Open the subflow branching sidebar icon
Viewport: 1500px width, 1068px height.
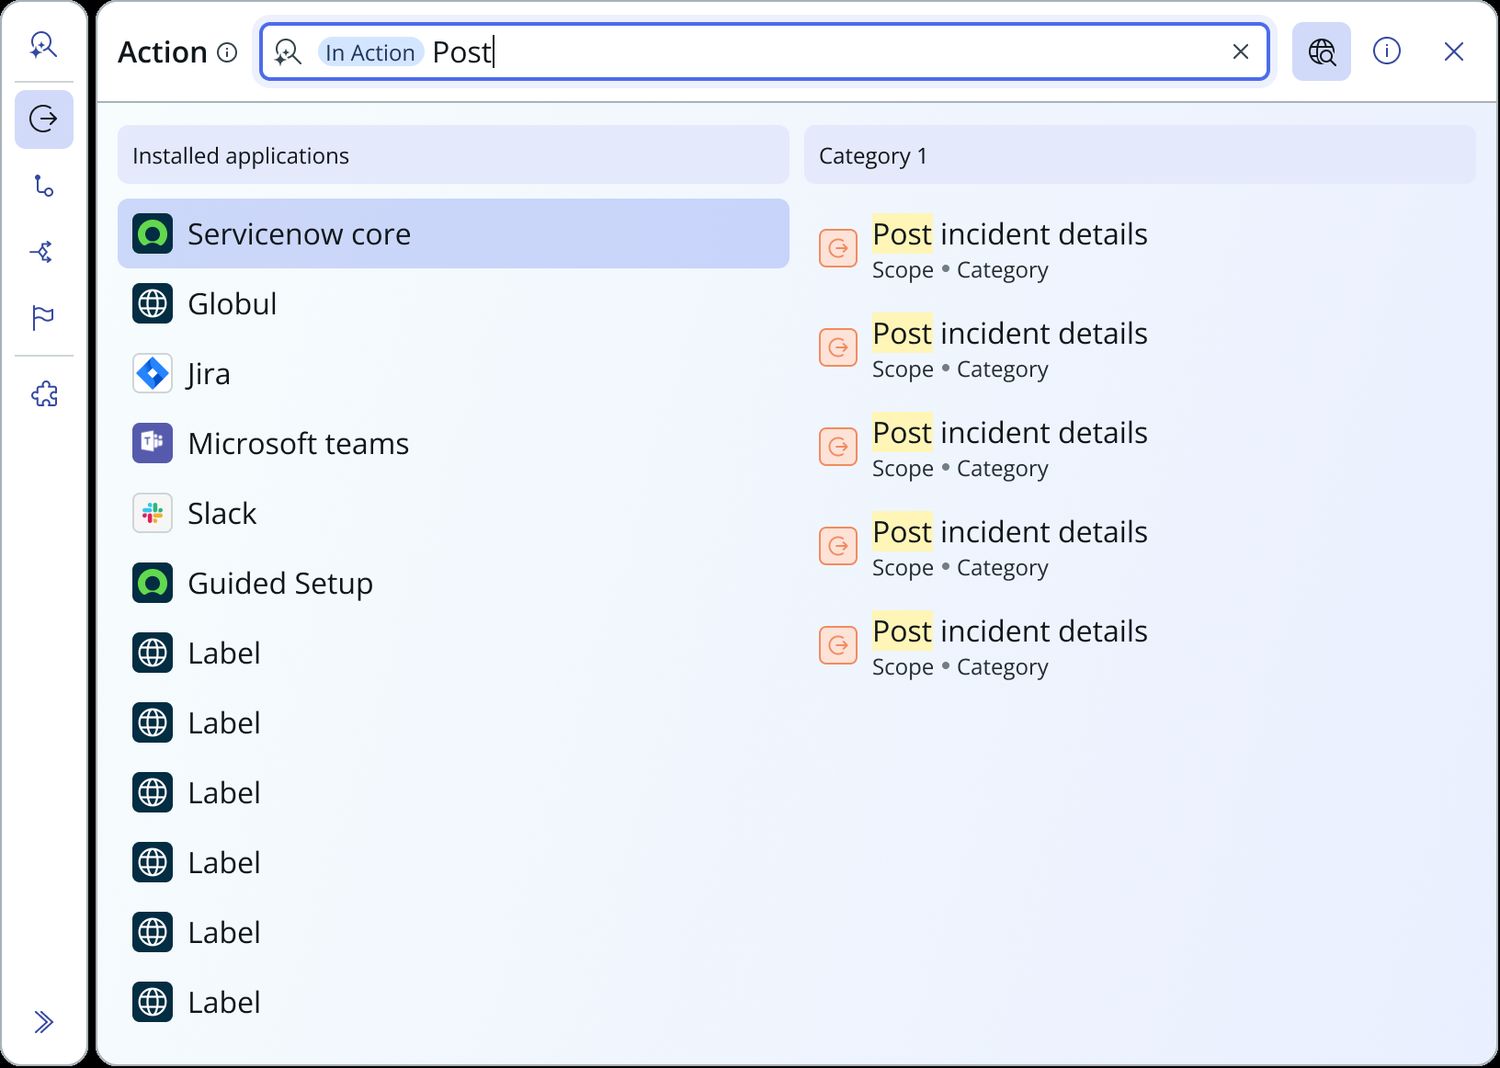[x=43, y=252]
